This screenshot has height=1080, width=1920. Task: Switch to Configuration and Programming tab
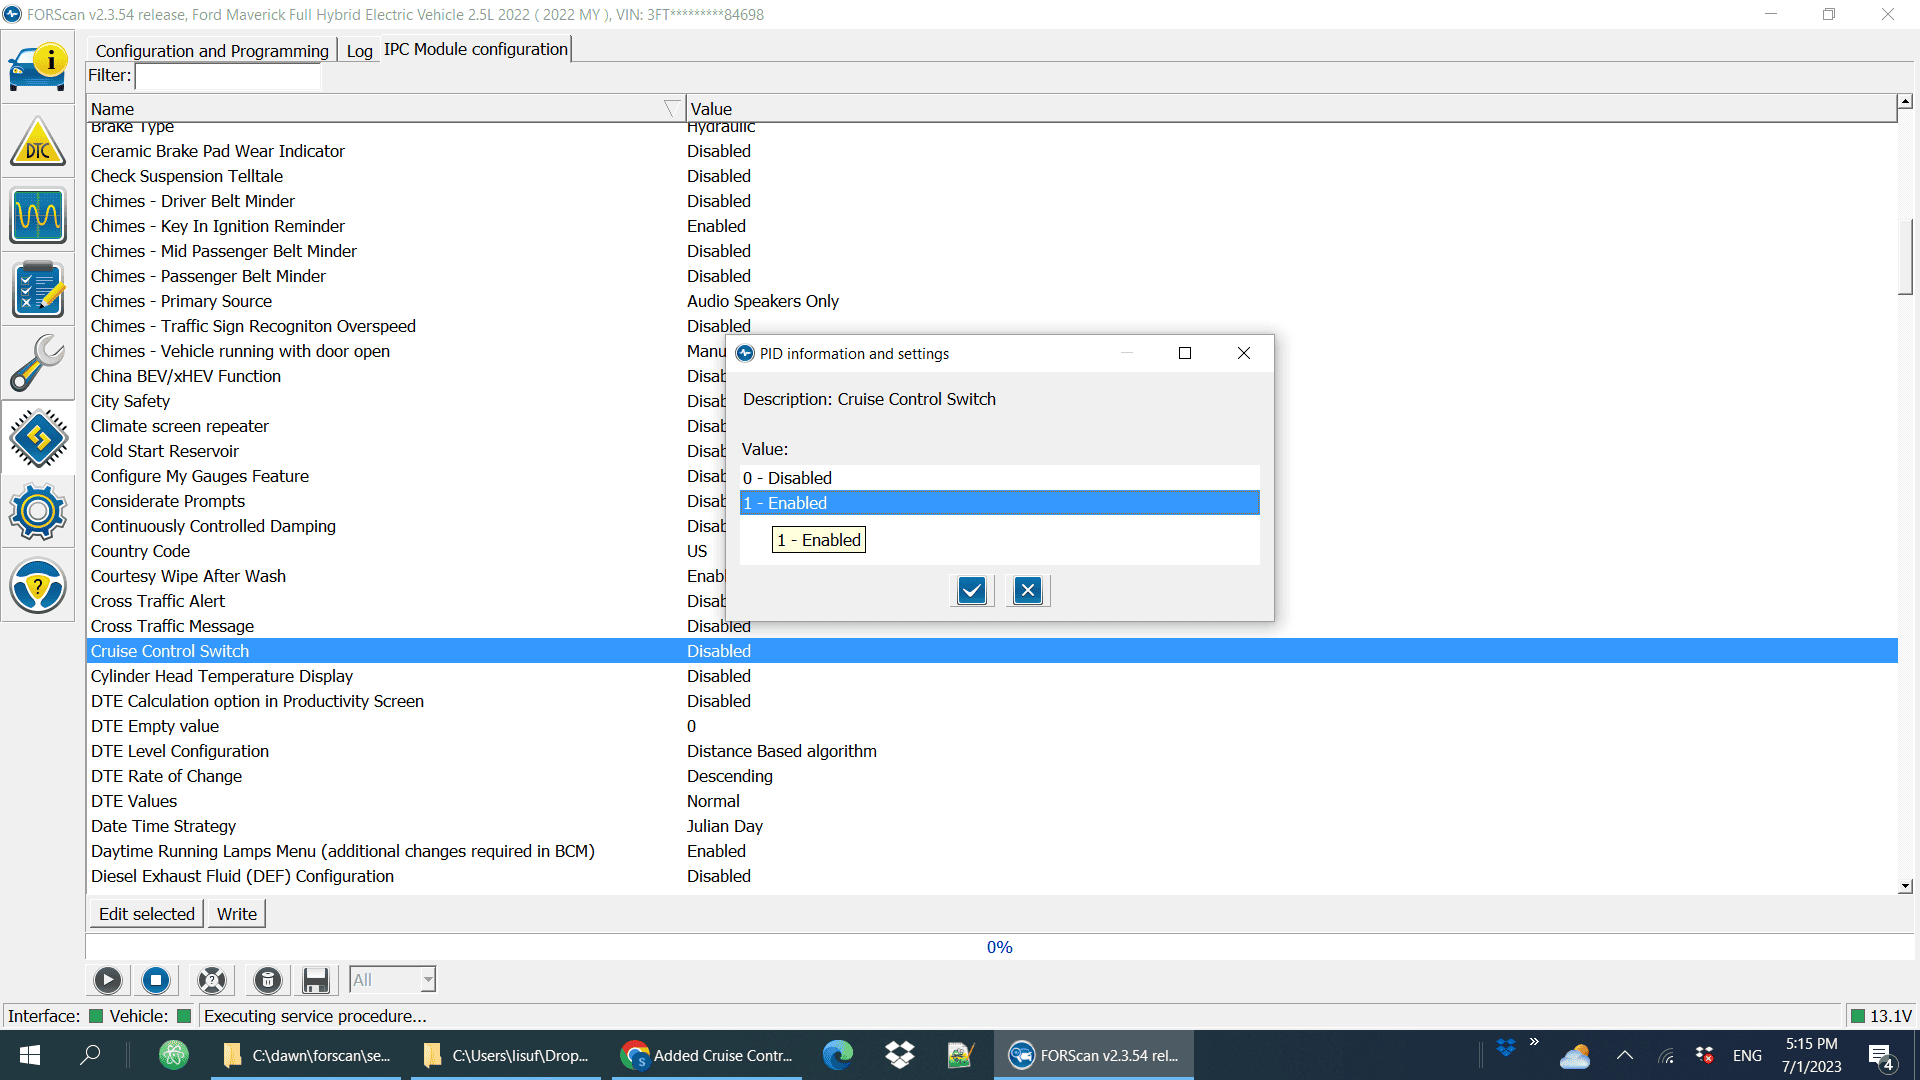pos(212,51)
